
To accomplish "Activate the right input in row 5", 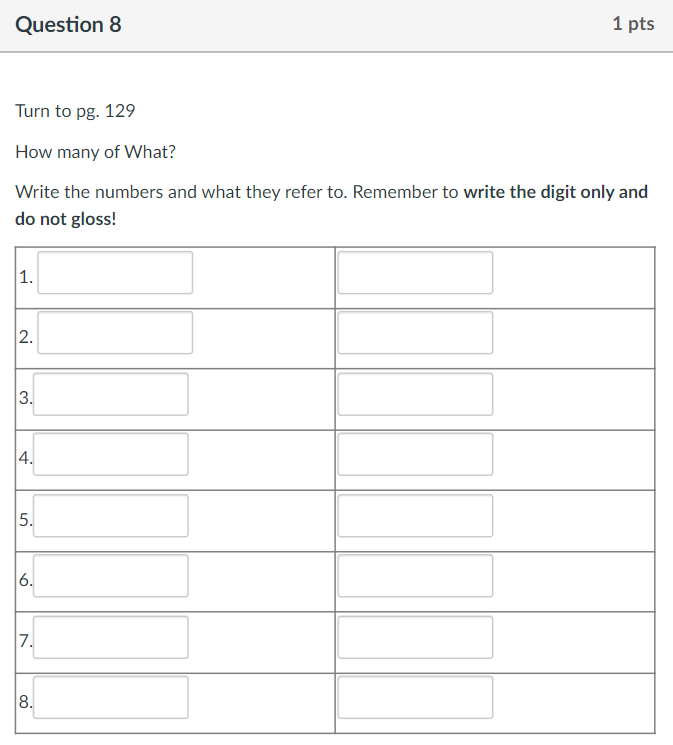I will pos(415,516).
